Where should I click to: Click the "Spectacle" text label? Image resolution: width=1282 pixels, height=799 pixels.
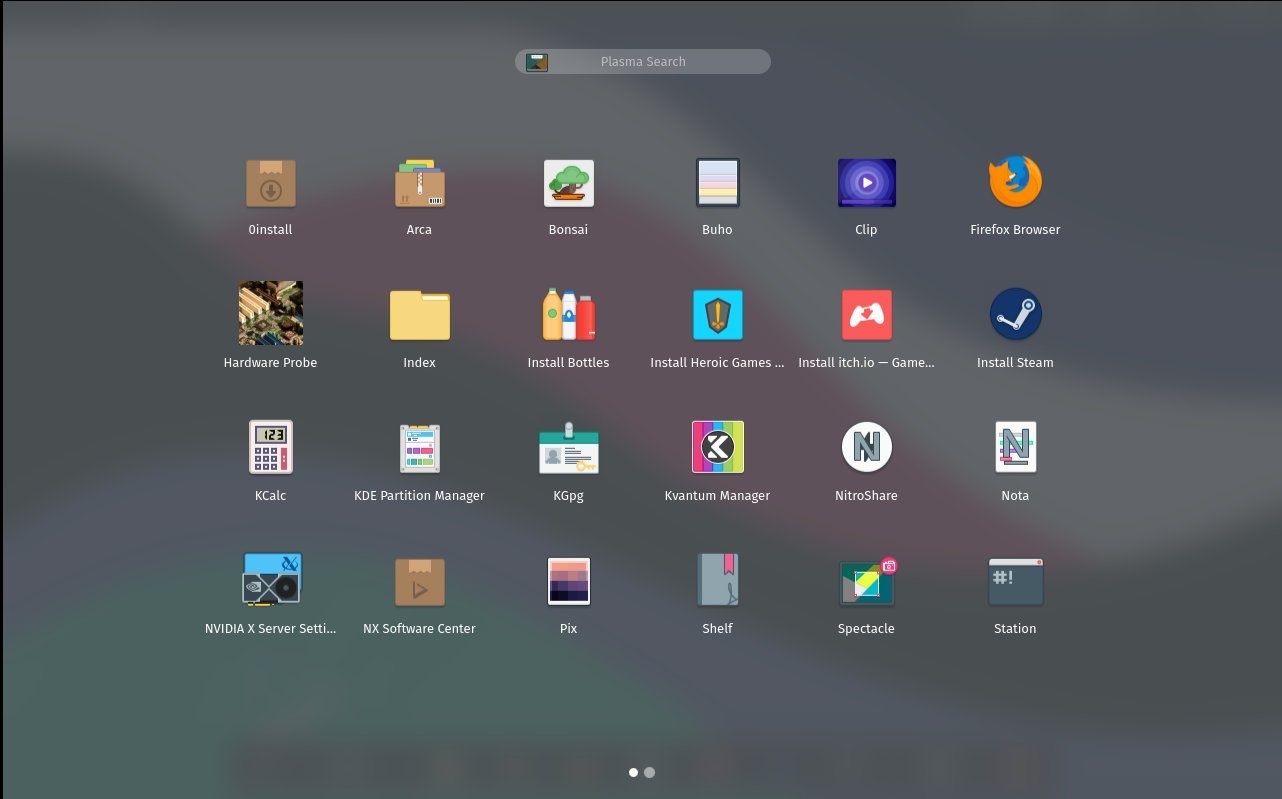[x=867, y=628]
